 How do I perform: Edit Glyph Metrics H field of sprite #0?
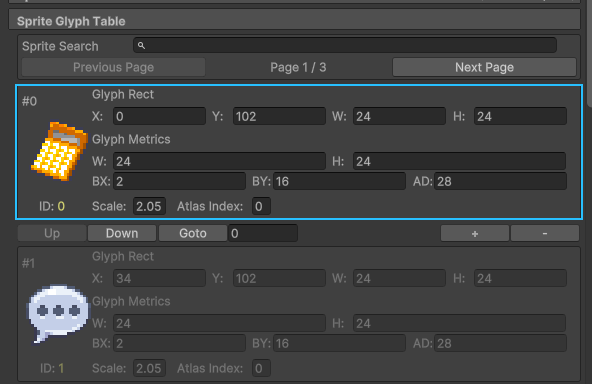pos(459,161)
